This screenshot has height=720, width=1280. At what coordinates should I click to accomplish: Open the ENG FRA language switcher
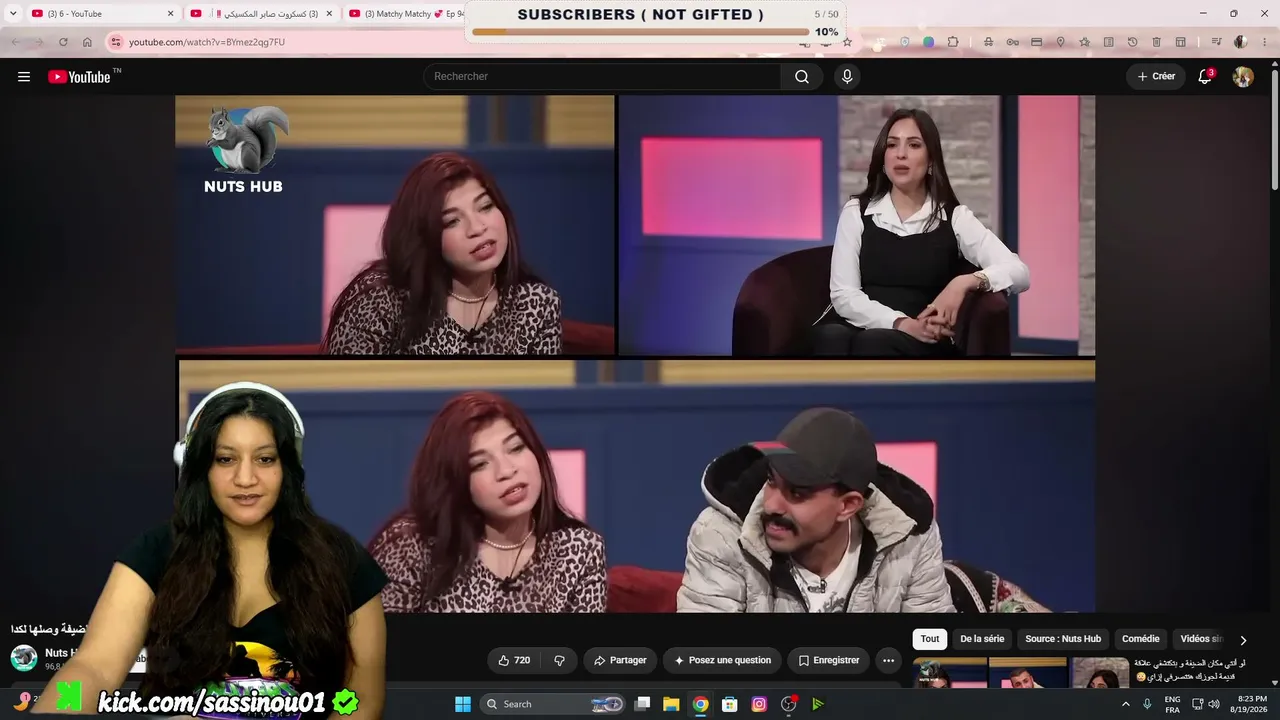click(1172, 704)
